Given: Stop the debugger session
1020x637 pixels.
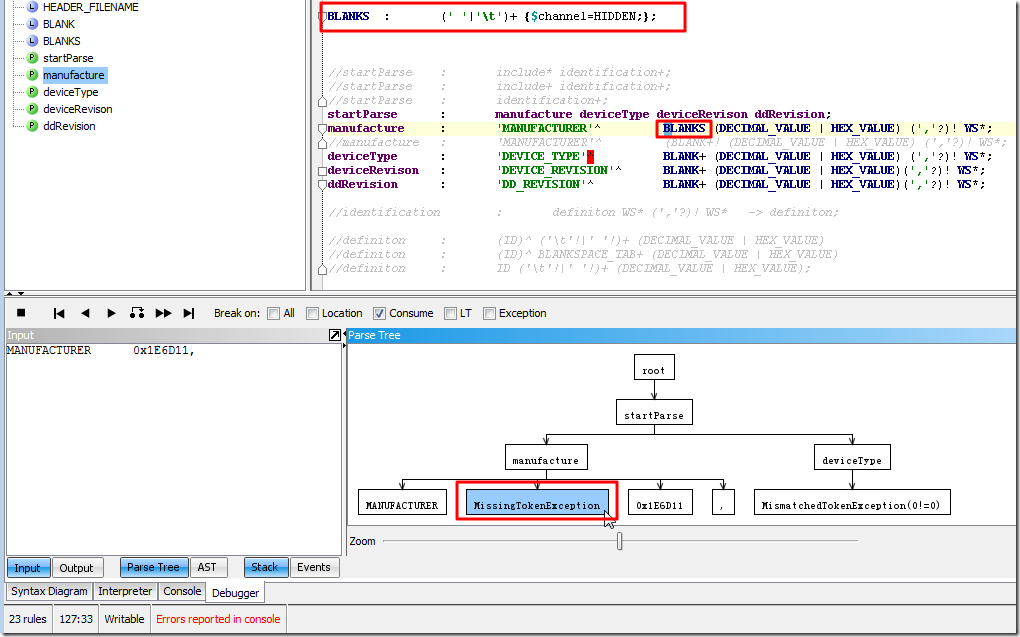Looking at the screenshot, I should [x=21, y=313].
